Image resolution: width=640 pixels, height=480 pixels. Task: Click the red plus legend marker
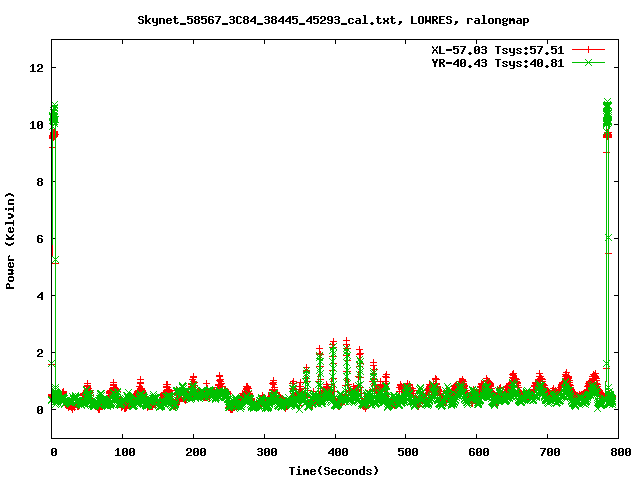[588, 50]
